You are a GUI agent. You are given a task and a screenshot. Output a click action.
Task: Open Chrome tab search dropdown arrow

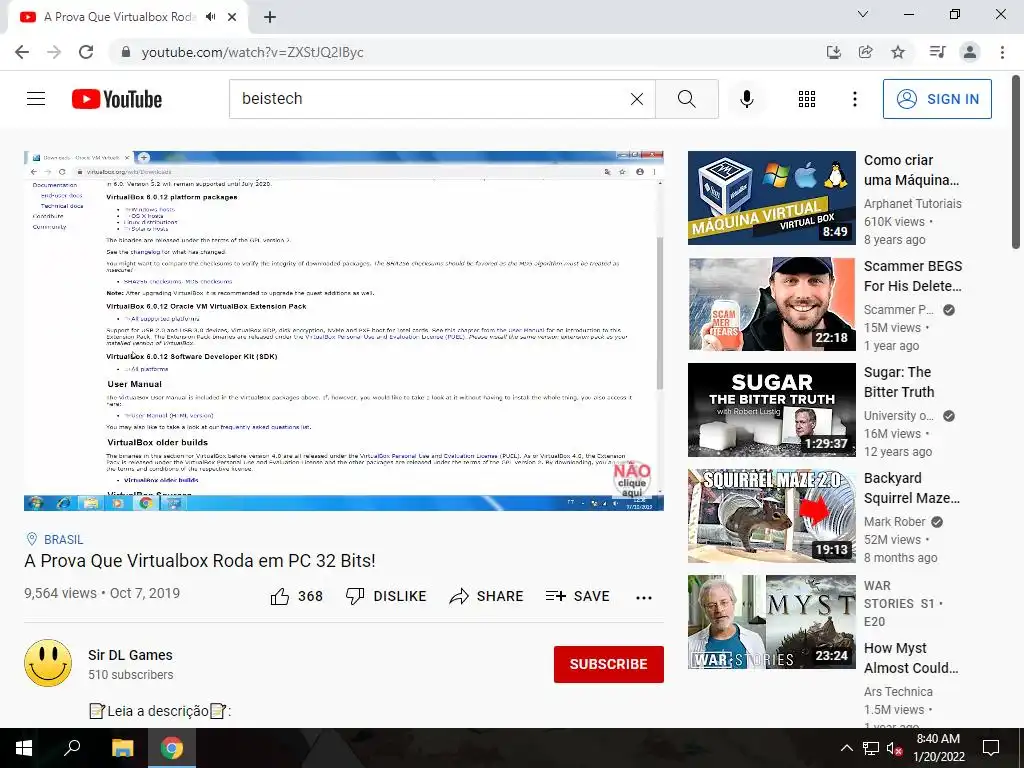click(863, 14)
